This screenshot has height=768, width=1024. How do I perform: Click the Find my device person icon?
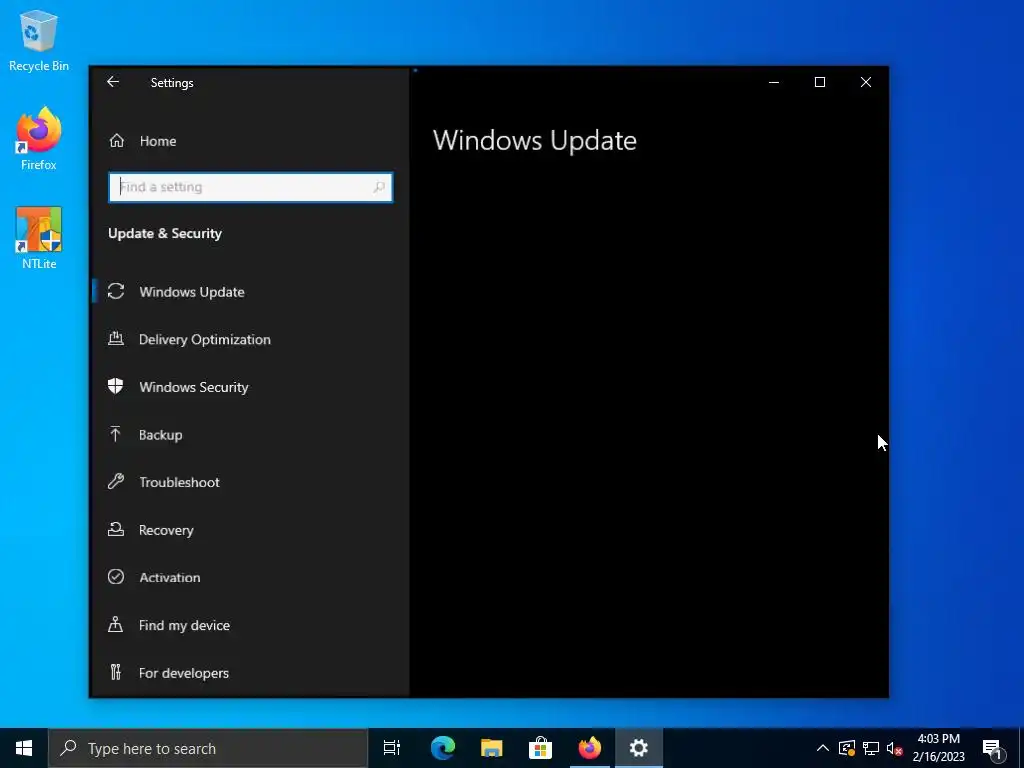pyautogui.click(x=116, y=624)
